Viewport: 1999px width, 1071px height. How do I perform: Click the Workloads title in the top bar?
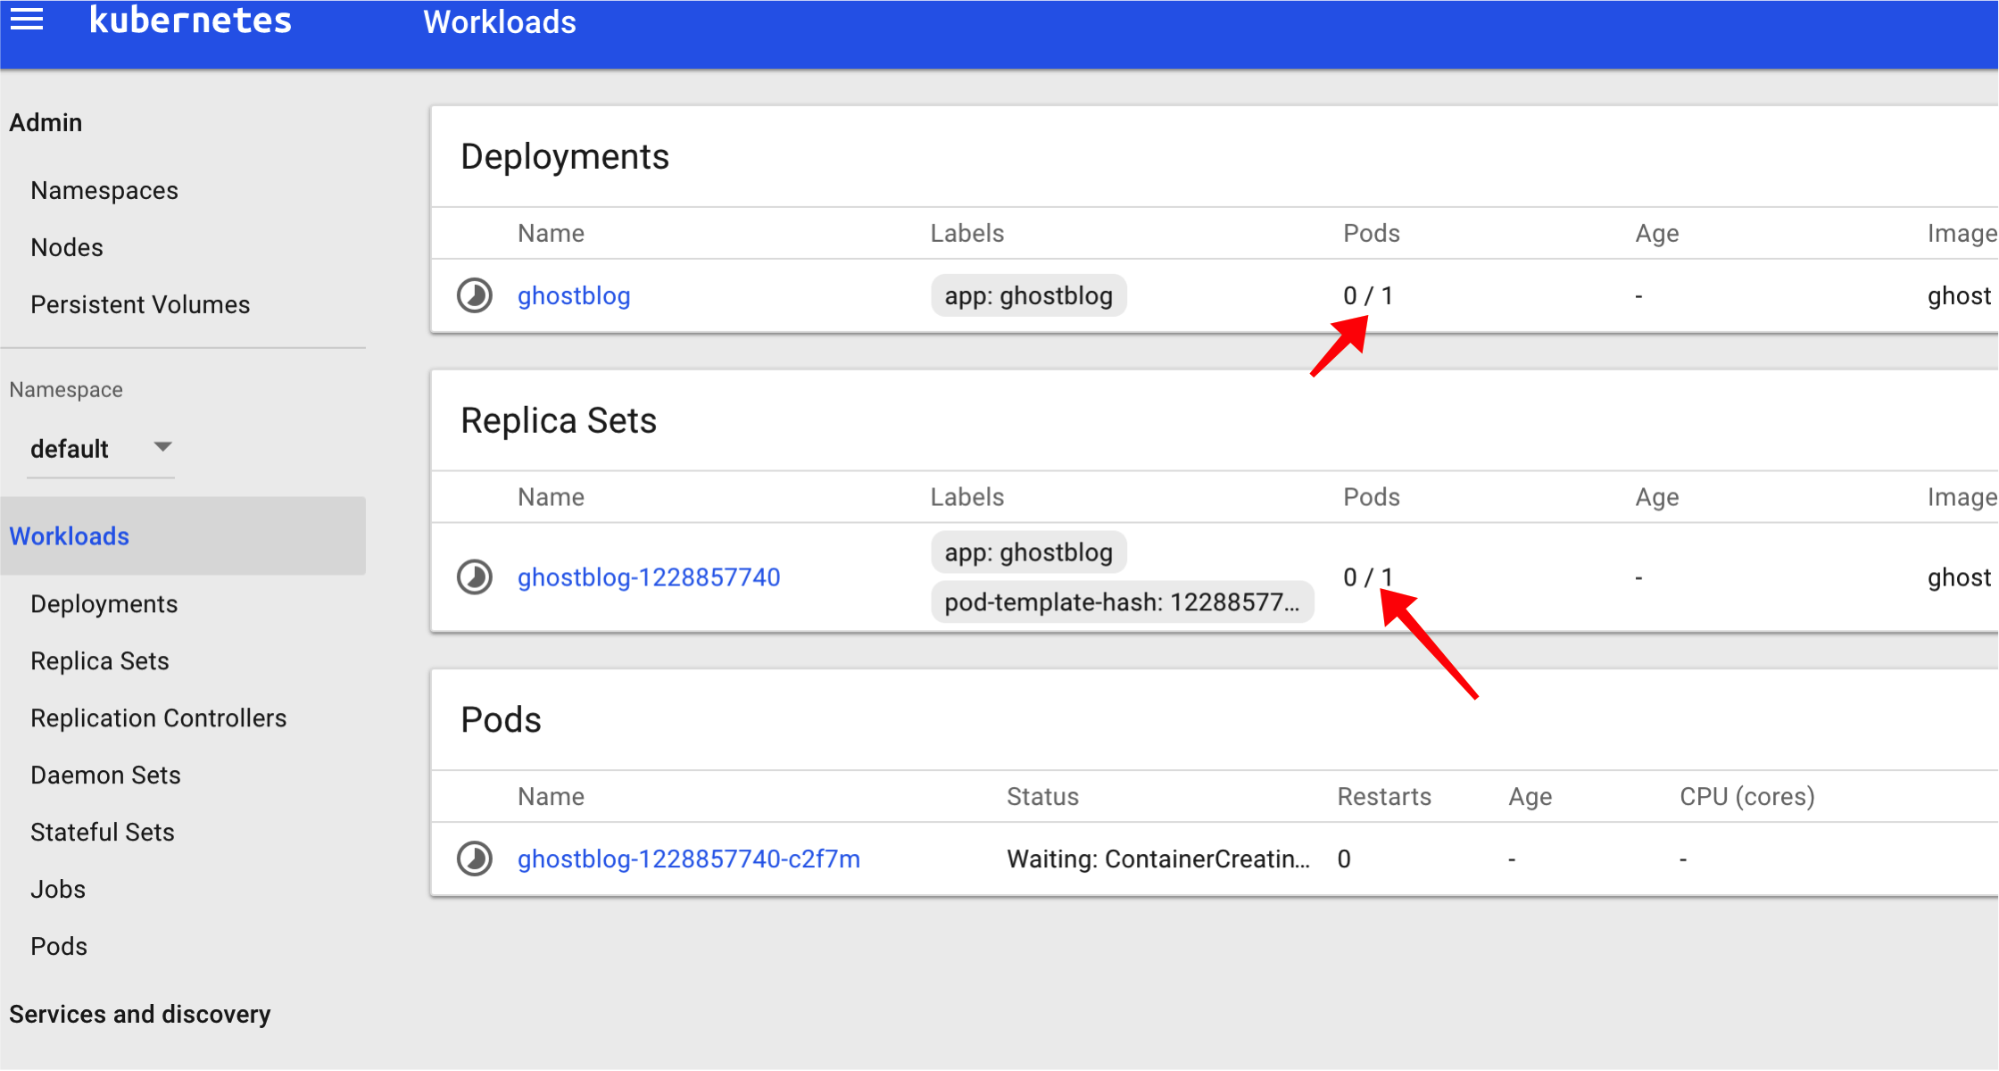(500, 22)
